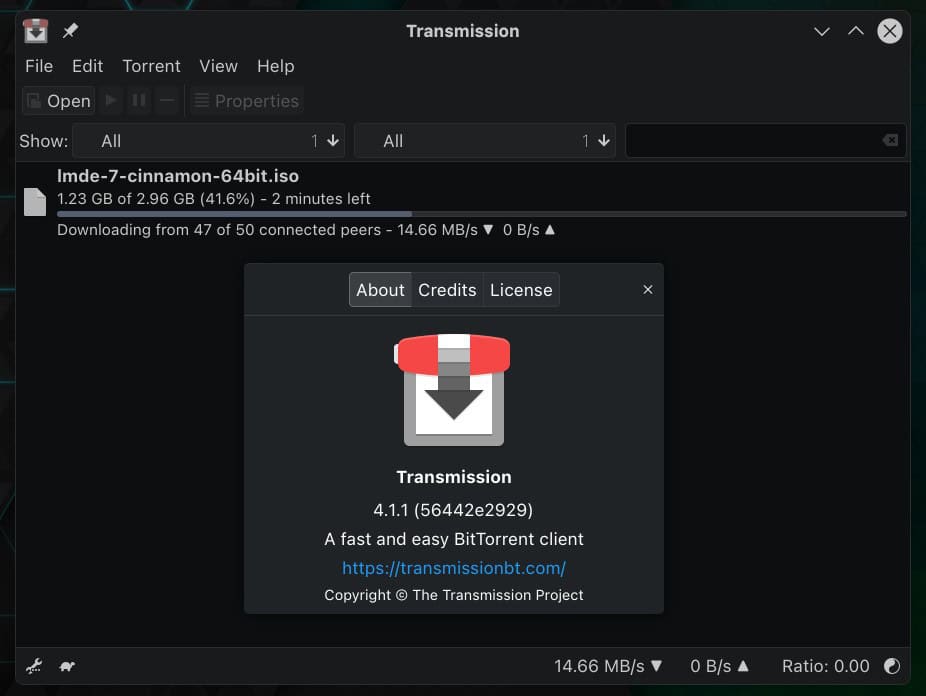
Task: Expand the second All tracker dropdown
Action: [x=484, y=140]
